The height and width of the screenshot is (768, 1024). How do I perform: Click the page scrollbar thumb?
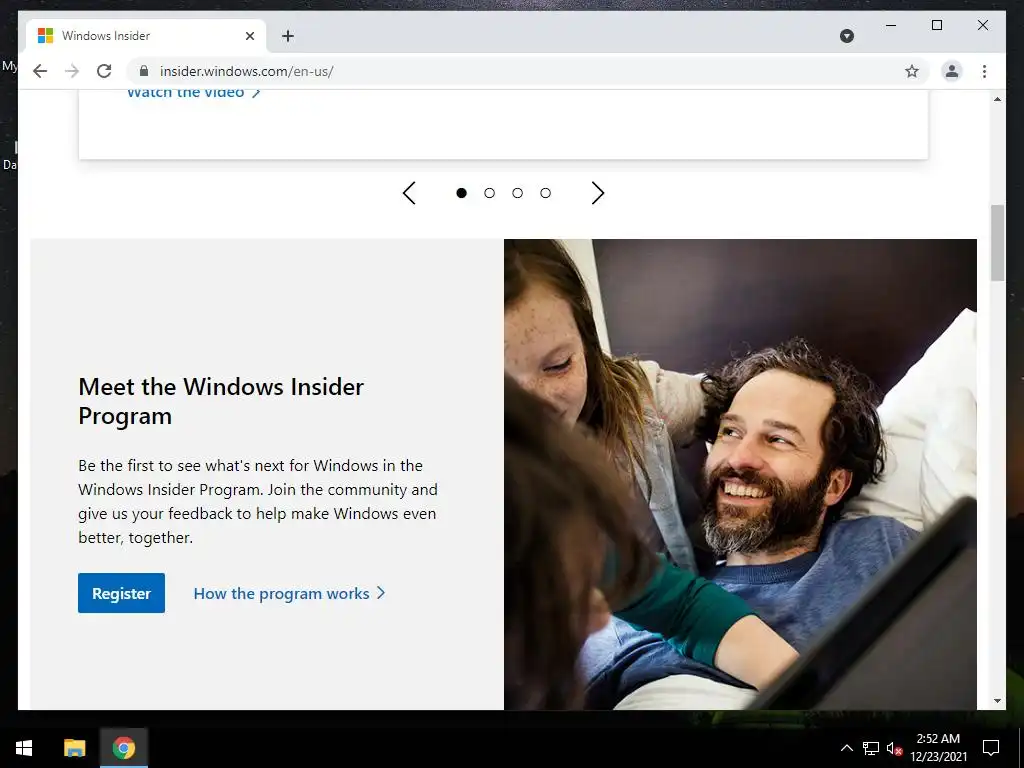(997, 243)
